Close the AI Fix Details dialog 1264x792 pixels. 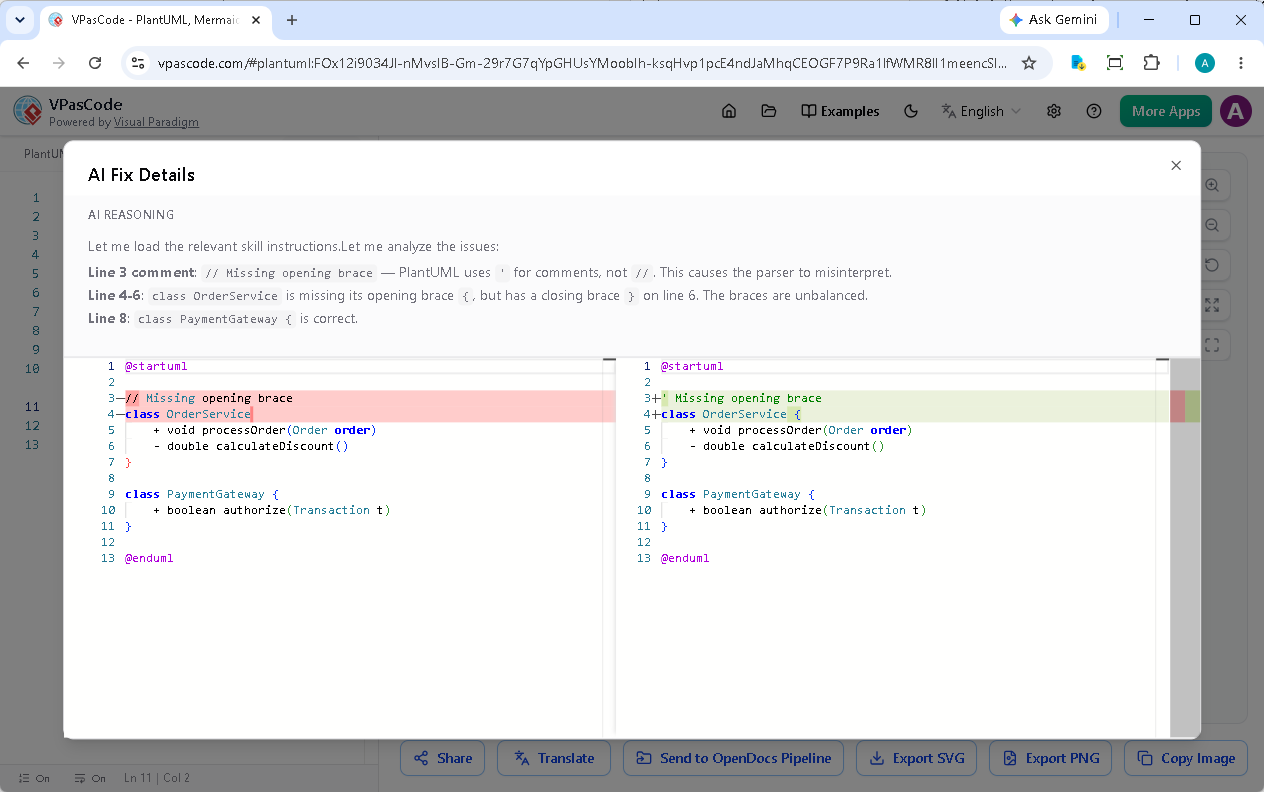pyautogui.click(x=1176, y=166)
